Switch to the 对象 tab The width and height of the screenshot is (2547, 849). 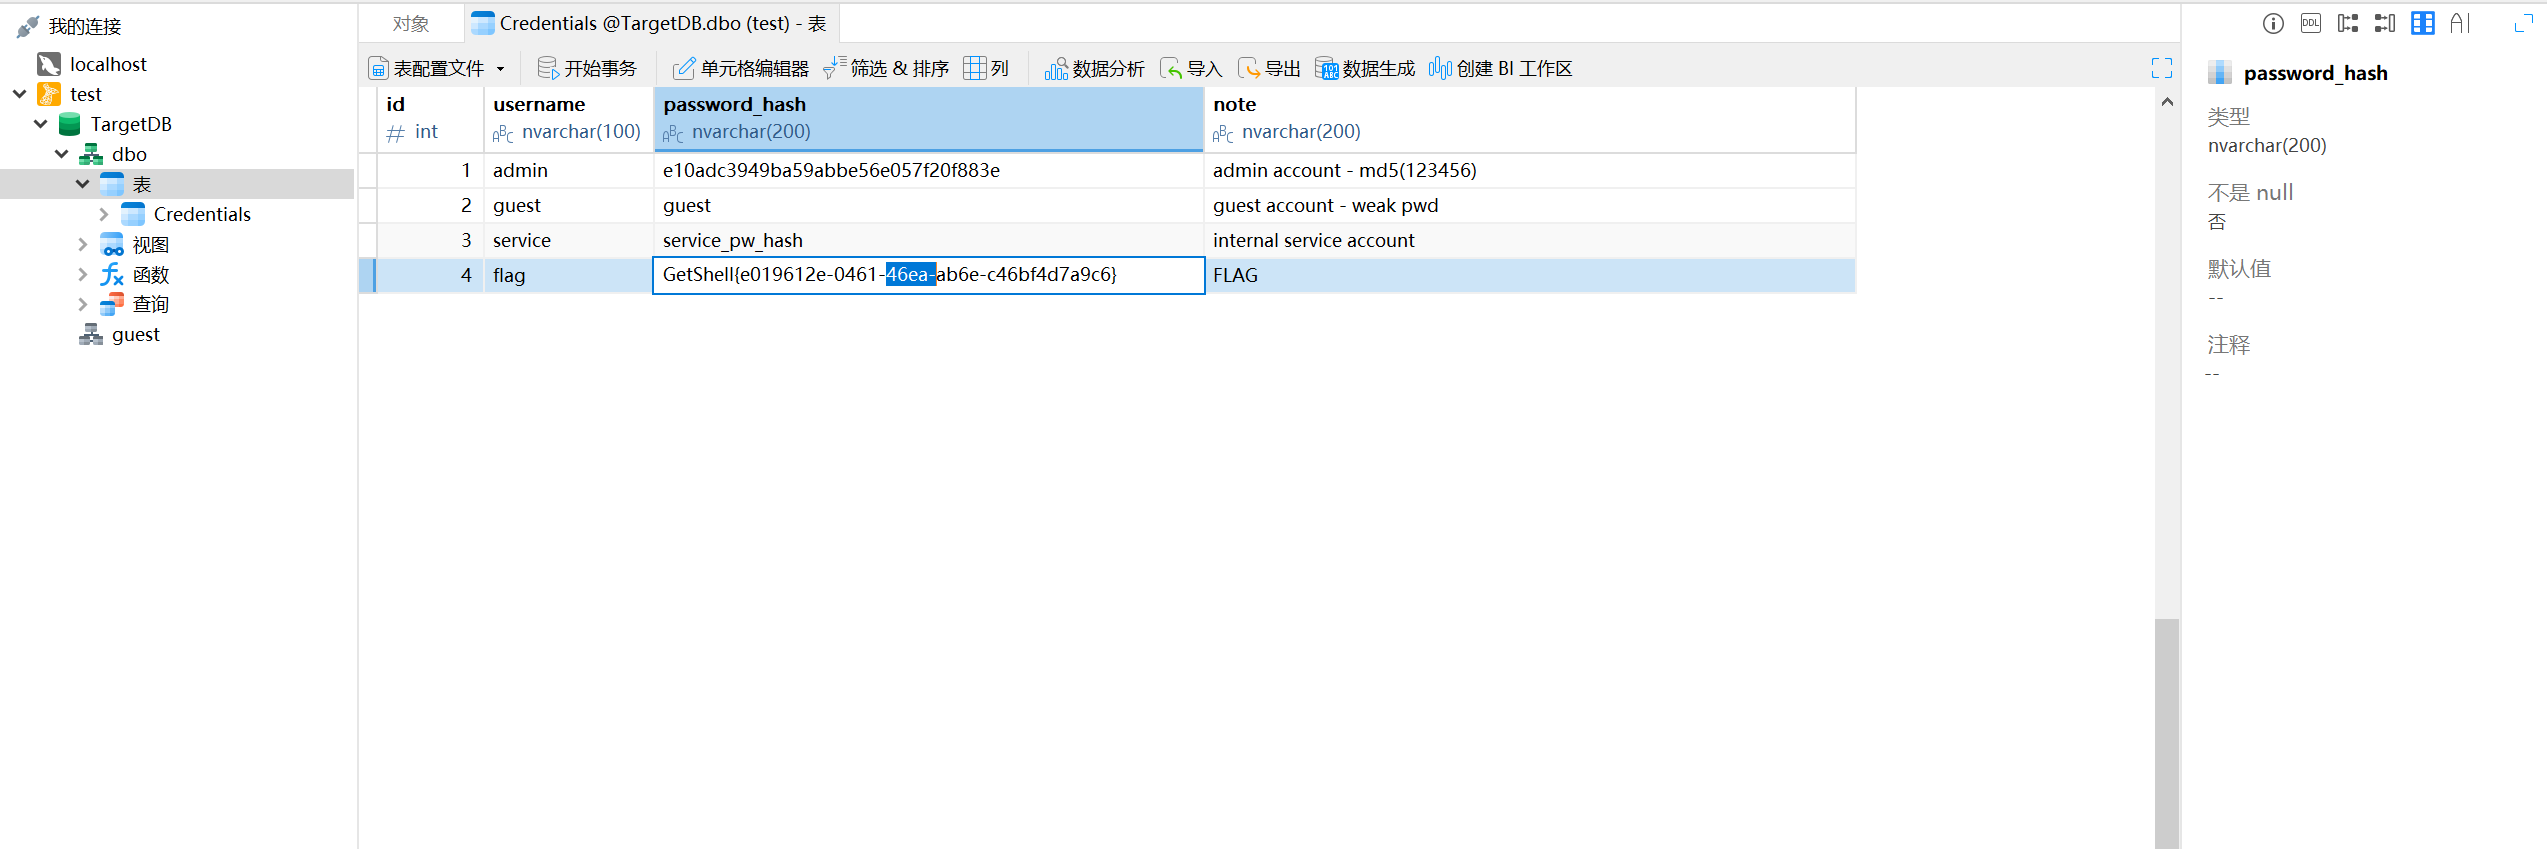[x=411, y=24]
